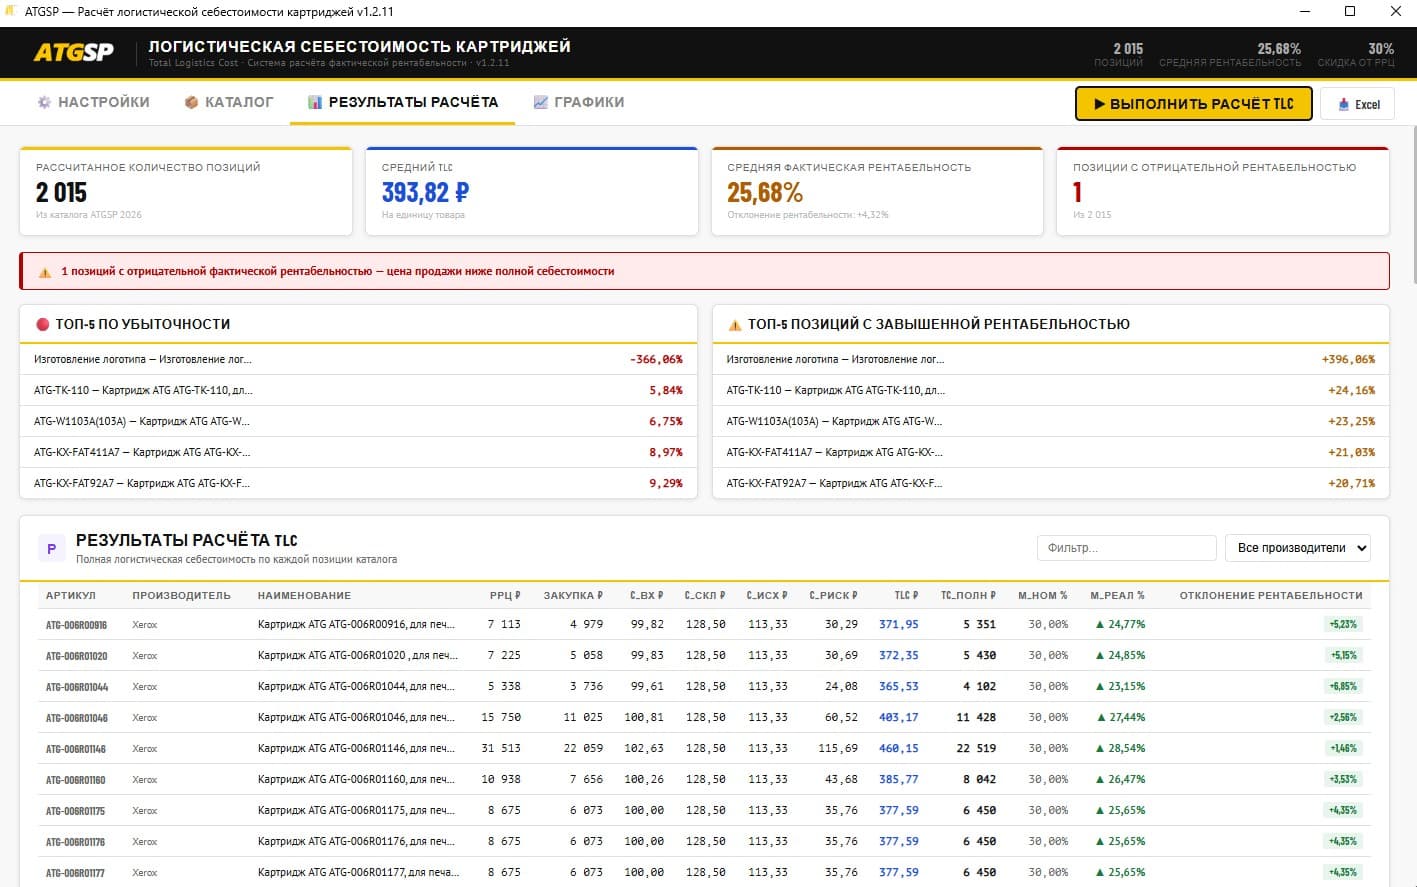The width and height of the screenshot is (1417, 887).
Task: Click the ATG-TK-110 entry in убыточности list
Action: point(143,390)
